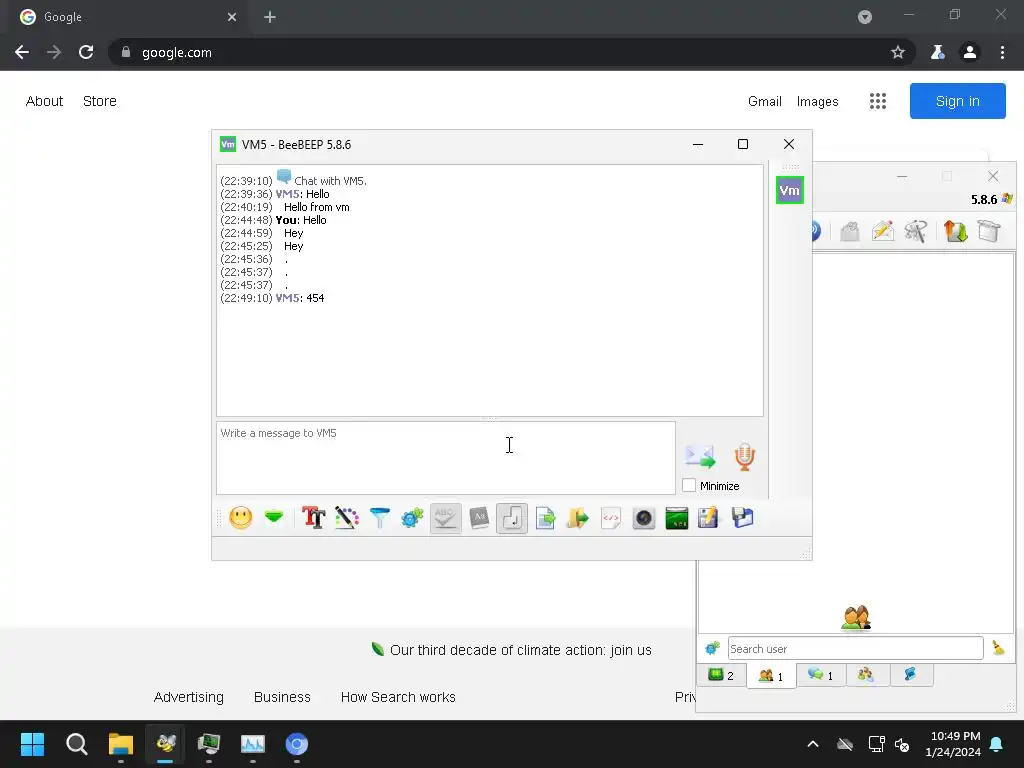Image resolution: width=1024 pixels, height=768 pixels.
Task: Click gear settings beside Search user
Action: point(712,648)
